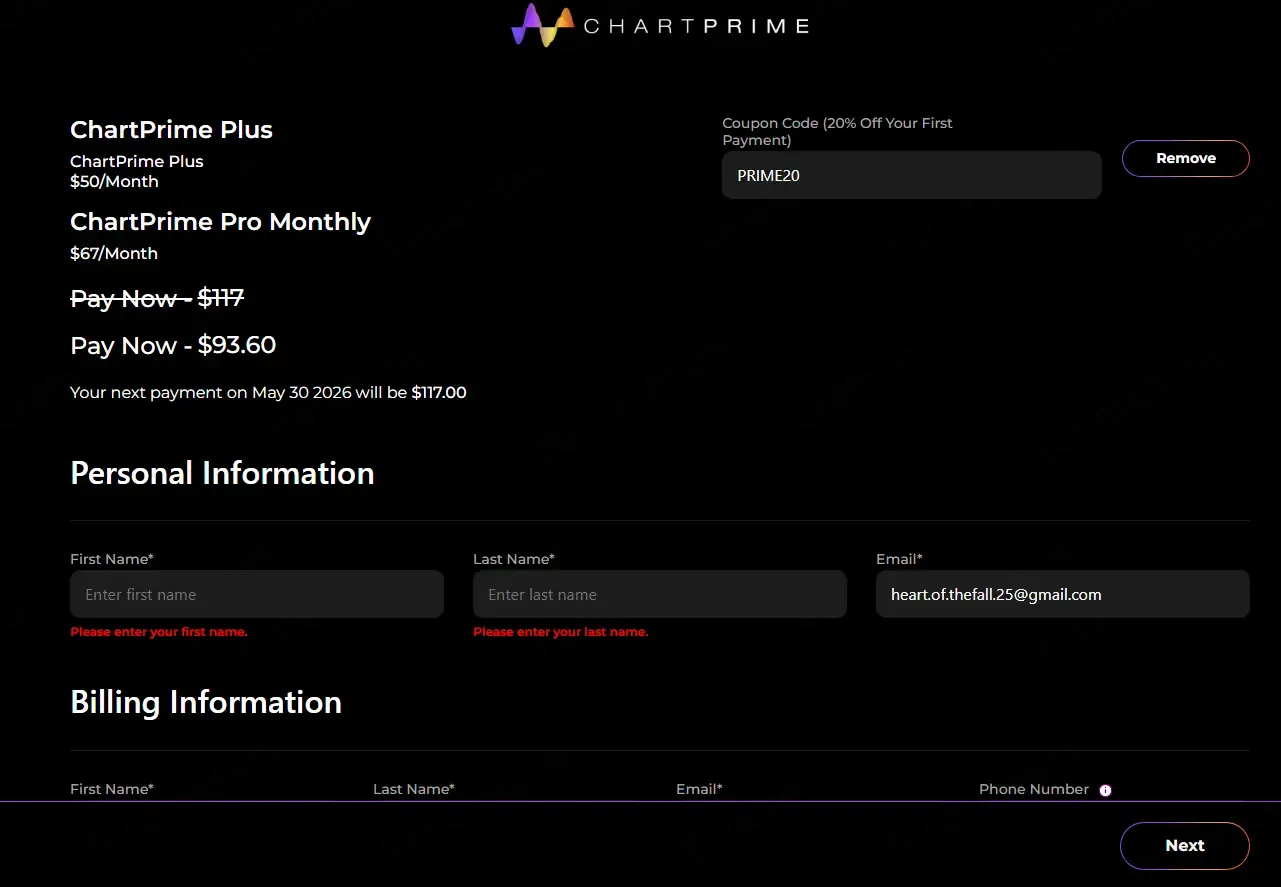Click the 'Please enter your last name' error
The height and width of the screenshot is (887, 1281).
(x=561, y=632)
